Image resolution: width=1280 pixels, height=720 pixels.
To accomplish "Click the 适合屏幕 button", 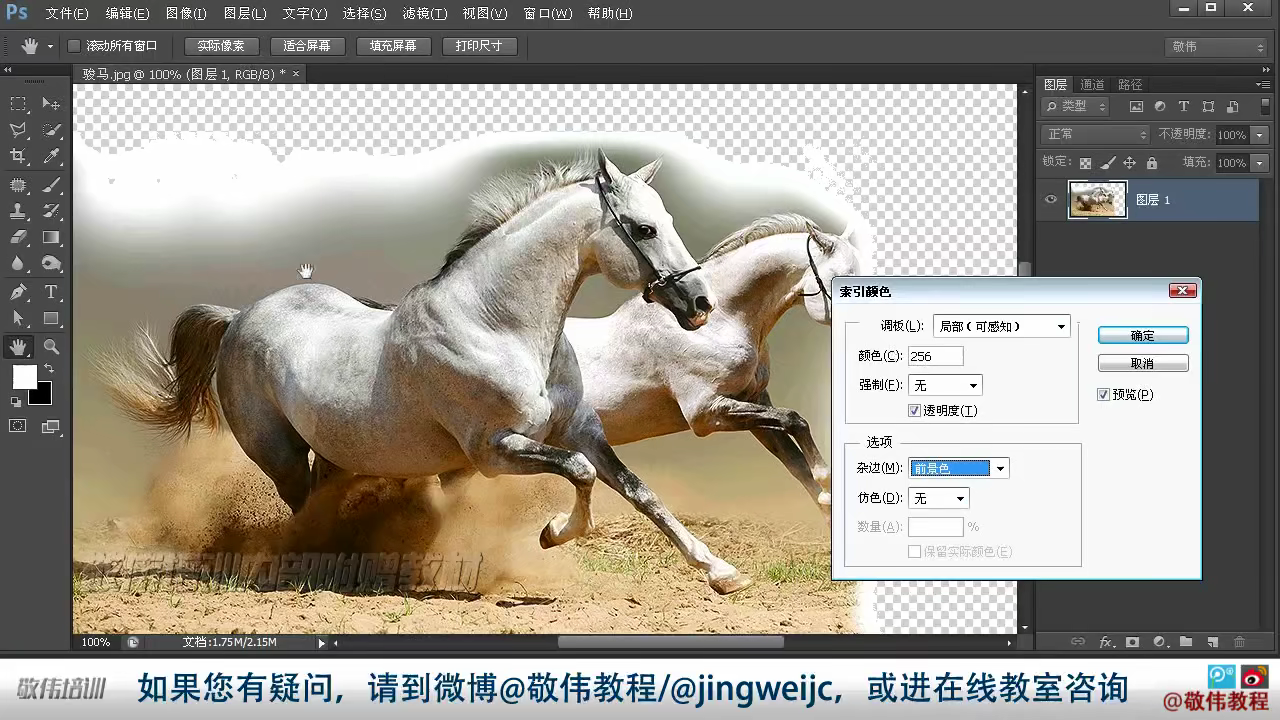I will 308,46.
